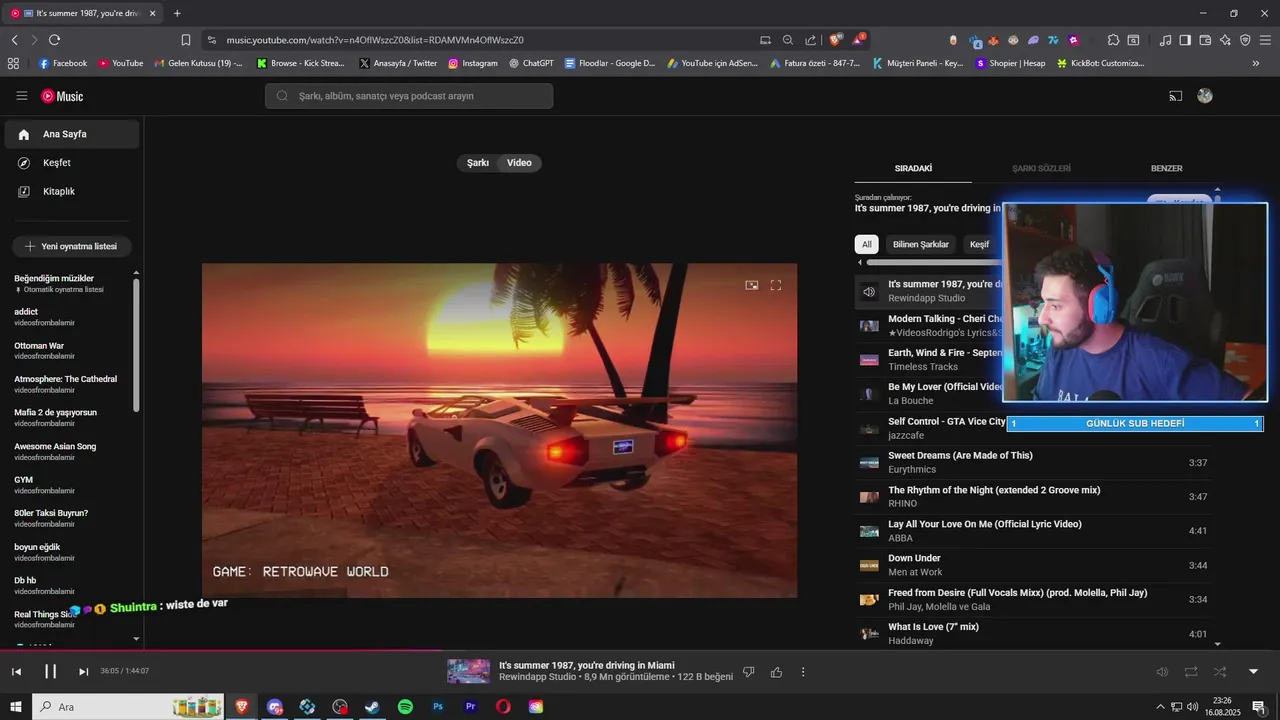Screen dimensions: 1280x720
Task: Enable picture-in-picture mini player on video
Action: (x=752, y=285)
